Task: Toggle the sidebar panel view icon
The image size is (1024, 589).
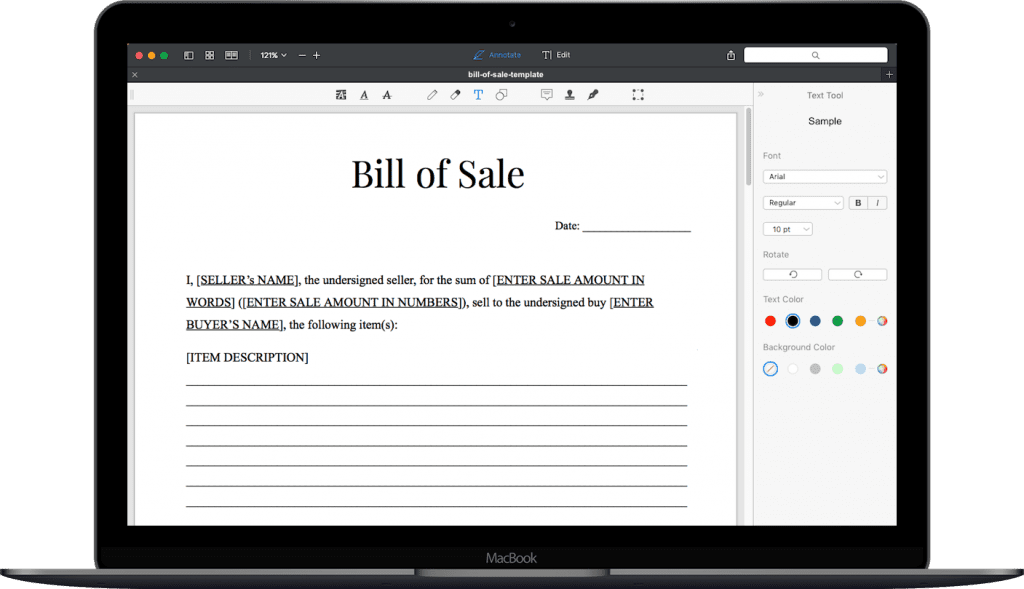Action: tap(189, 56)
